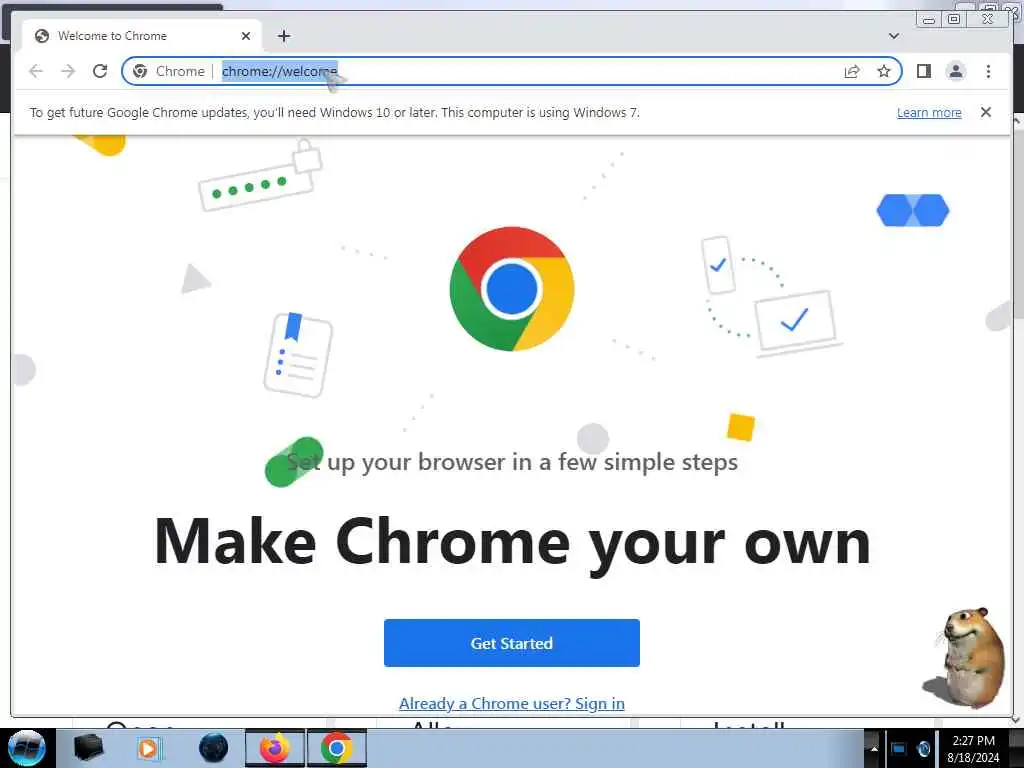The height and width of the screenshot is (768, 1024).
Task: Click the Chrome logo on the welcome page
Action: point(511,289)
